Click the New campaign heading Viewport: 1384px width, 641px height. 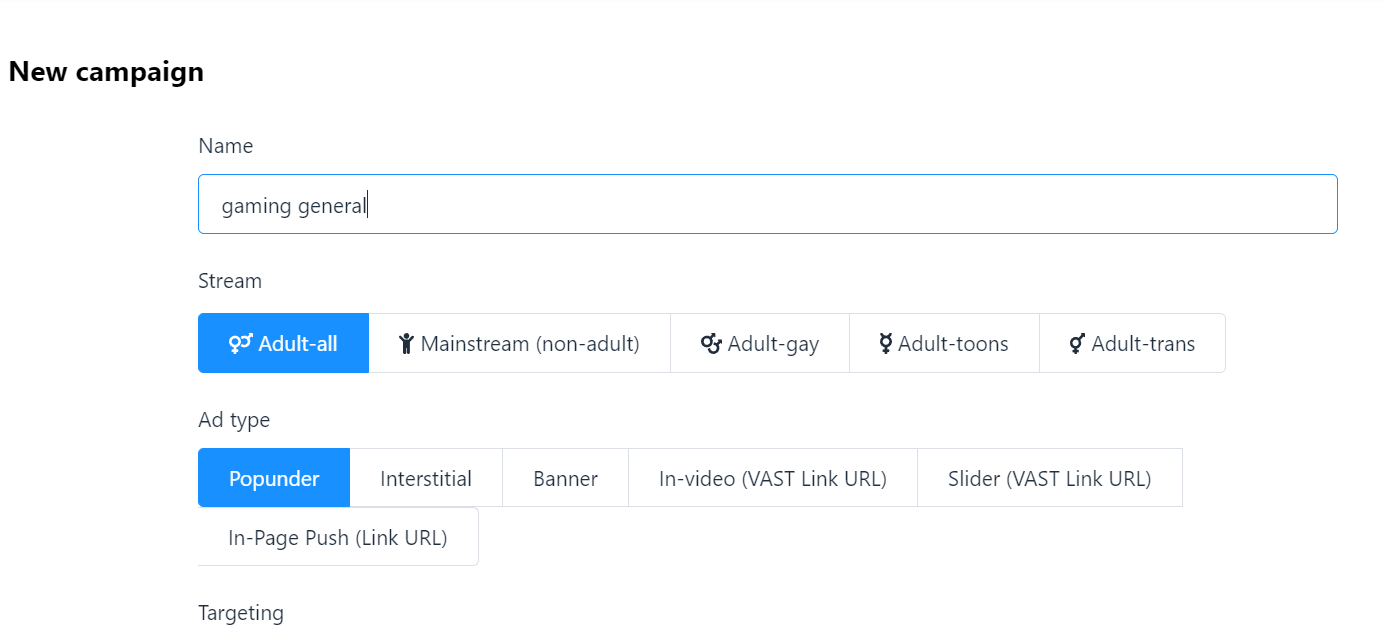pos(106,72)
